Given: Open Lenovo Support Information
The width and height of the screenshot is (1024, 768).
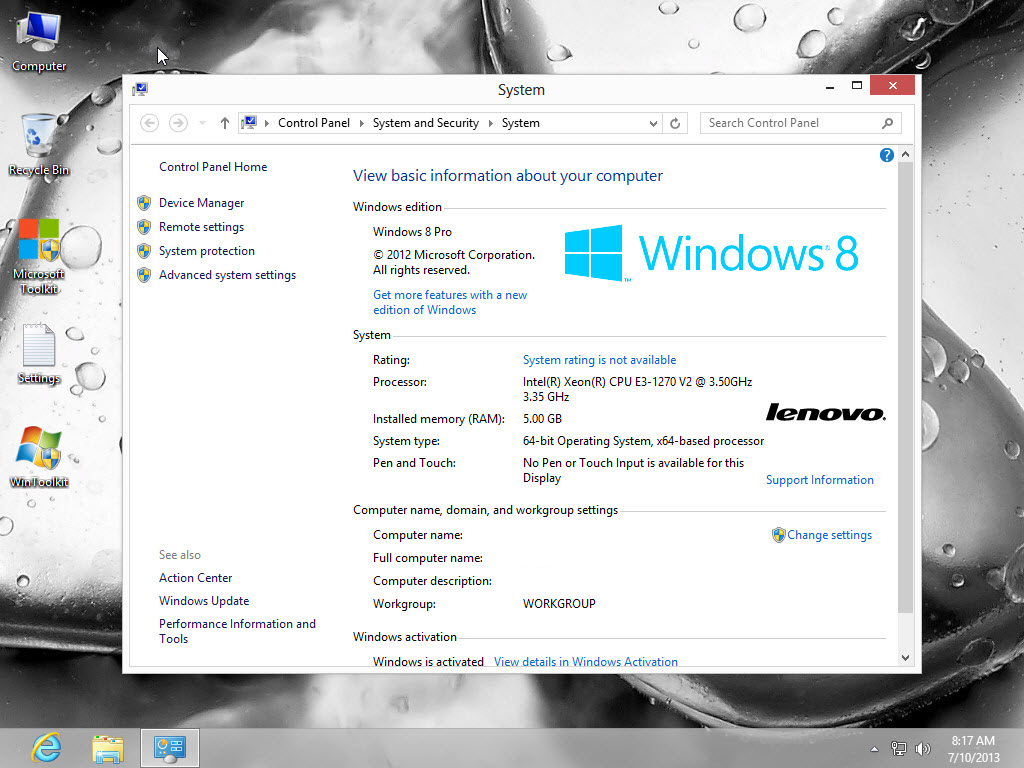Looking at the screenshot, I should (x=820, y=480).
